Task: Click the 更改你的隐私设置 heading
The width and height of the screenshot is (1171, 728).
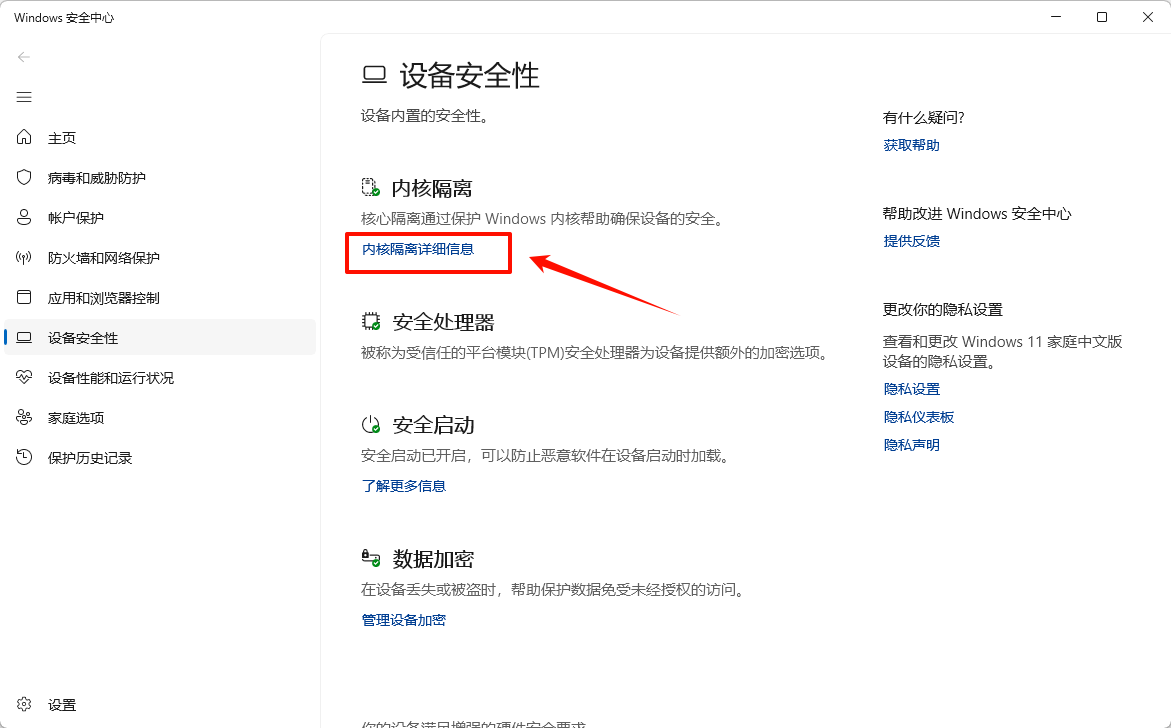Action: [942, 309]
